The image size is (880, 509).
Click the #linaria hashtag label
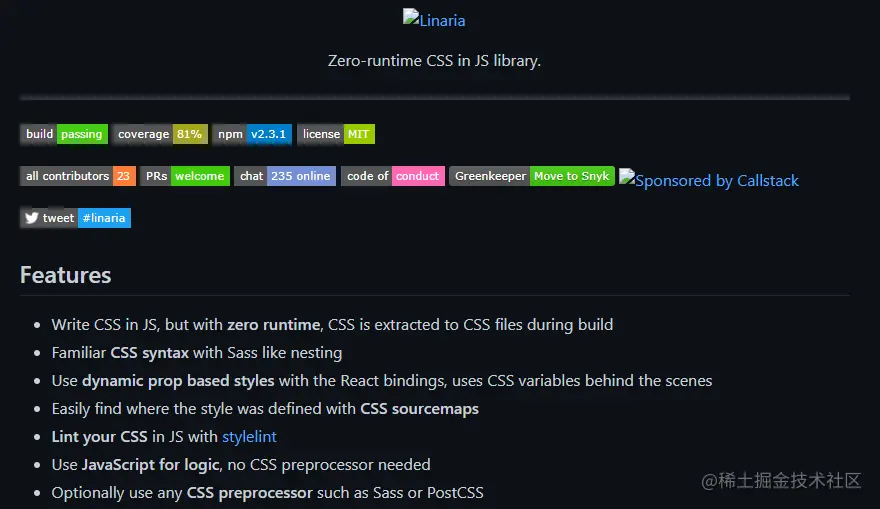coord(104,218)
